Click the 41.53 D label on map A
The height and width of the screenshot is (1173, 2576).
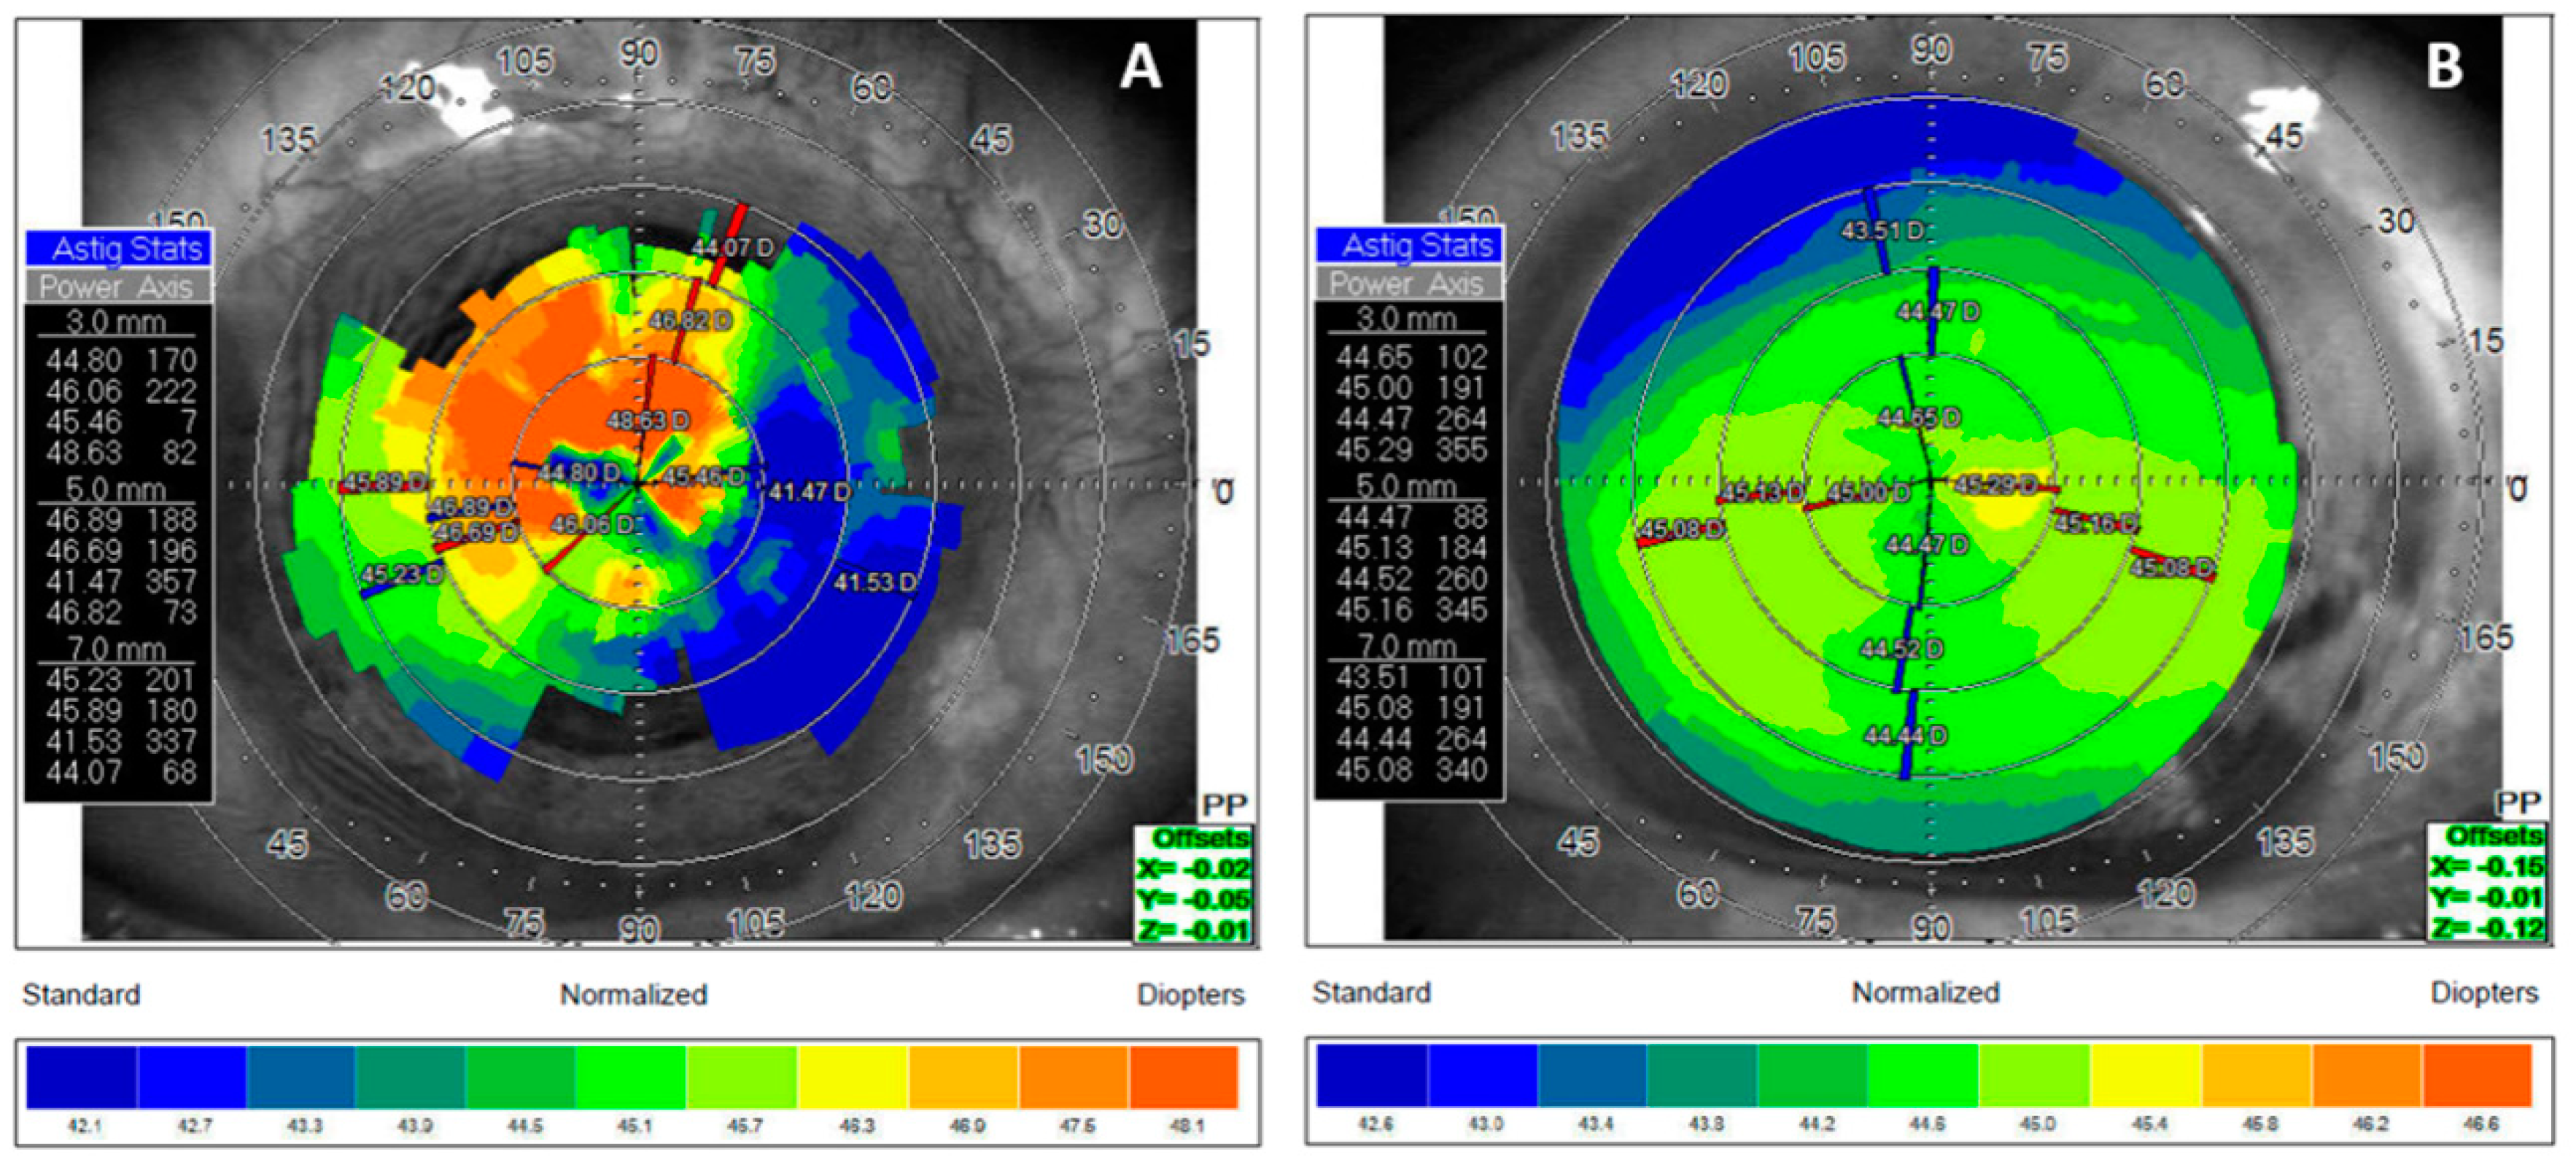(x=875, y=582)
